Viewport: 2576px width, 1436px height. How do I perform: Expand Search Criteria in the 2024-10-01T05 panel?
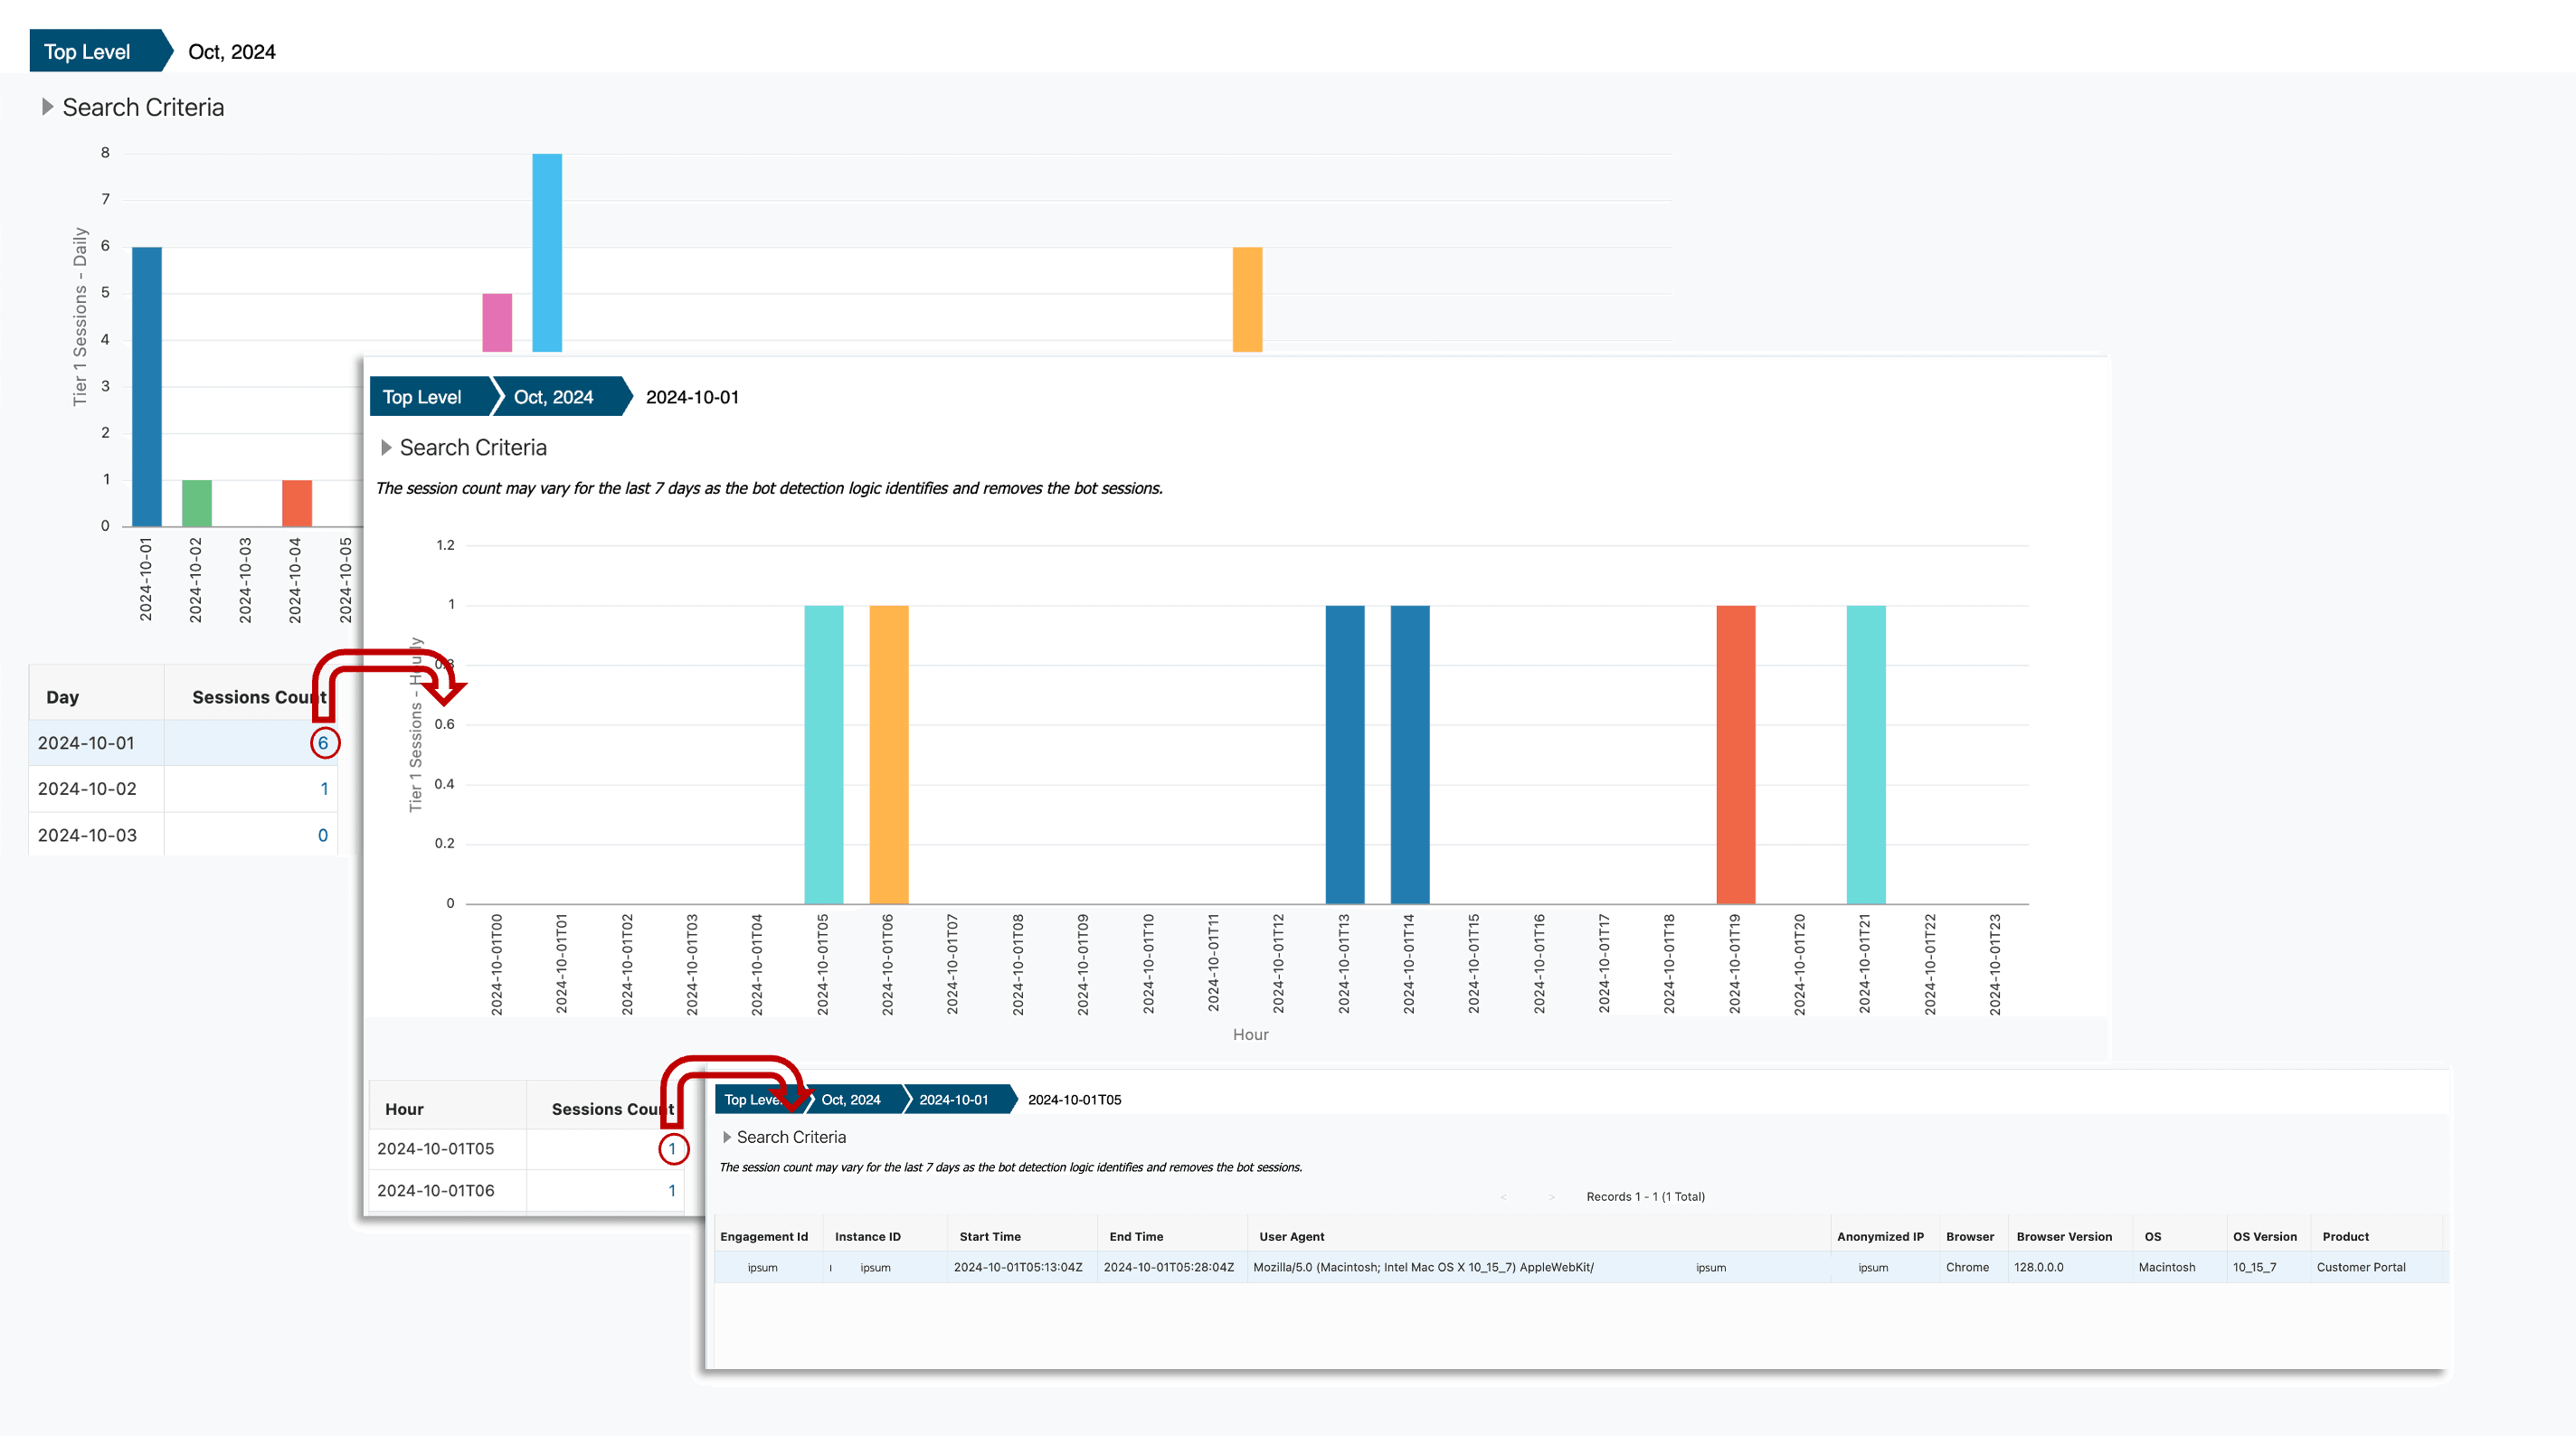point(727,1137)
